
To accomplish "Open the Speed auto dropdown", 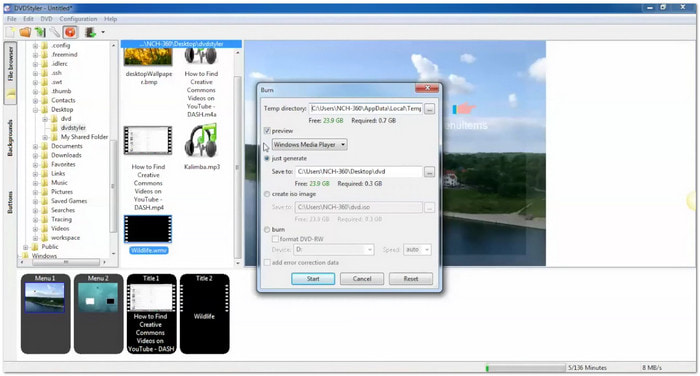I will click(x=417, y=250).
